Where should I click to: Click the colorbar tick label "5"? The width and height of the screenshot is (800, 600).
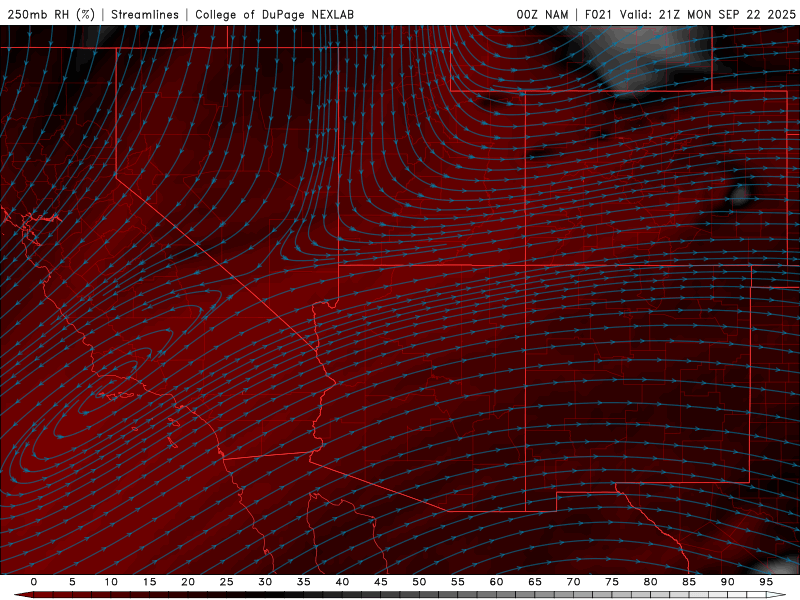point(72,582)
